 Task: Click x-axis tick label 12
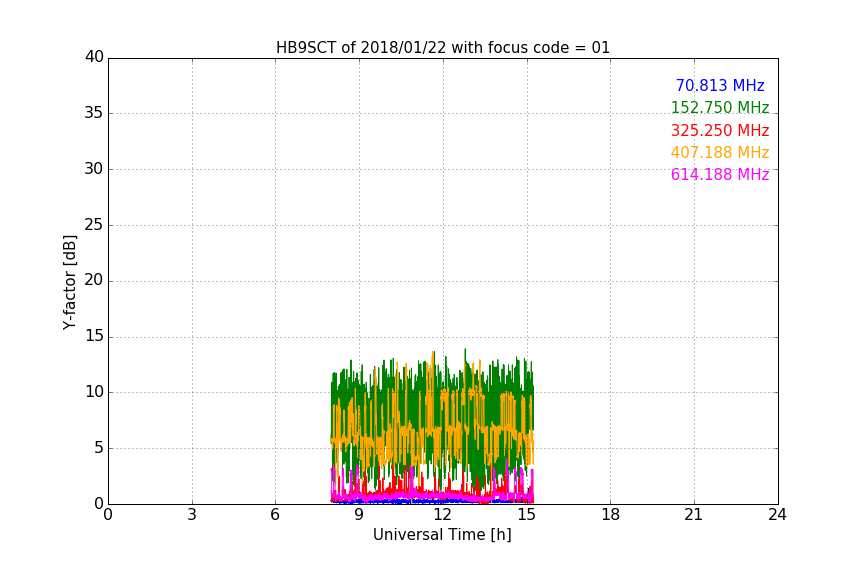click(442, 515)
